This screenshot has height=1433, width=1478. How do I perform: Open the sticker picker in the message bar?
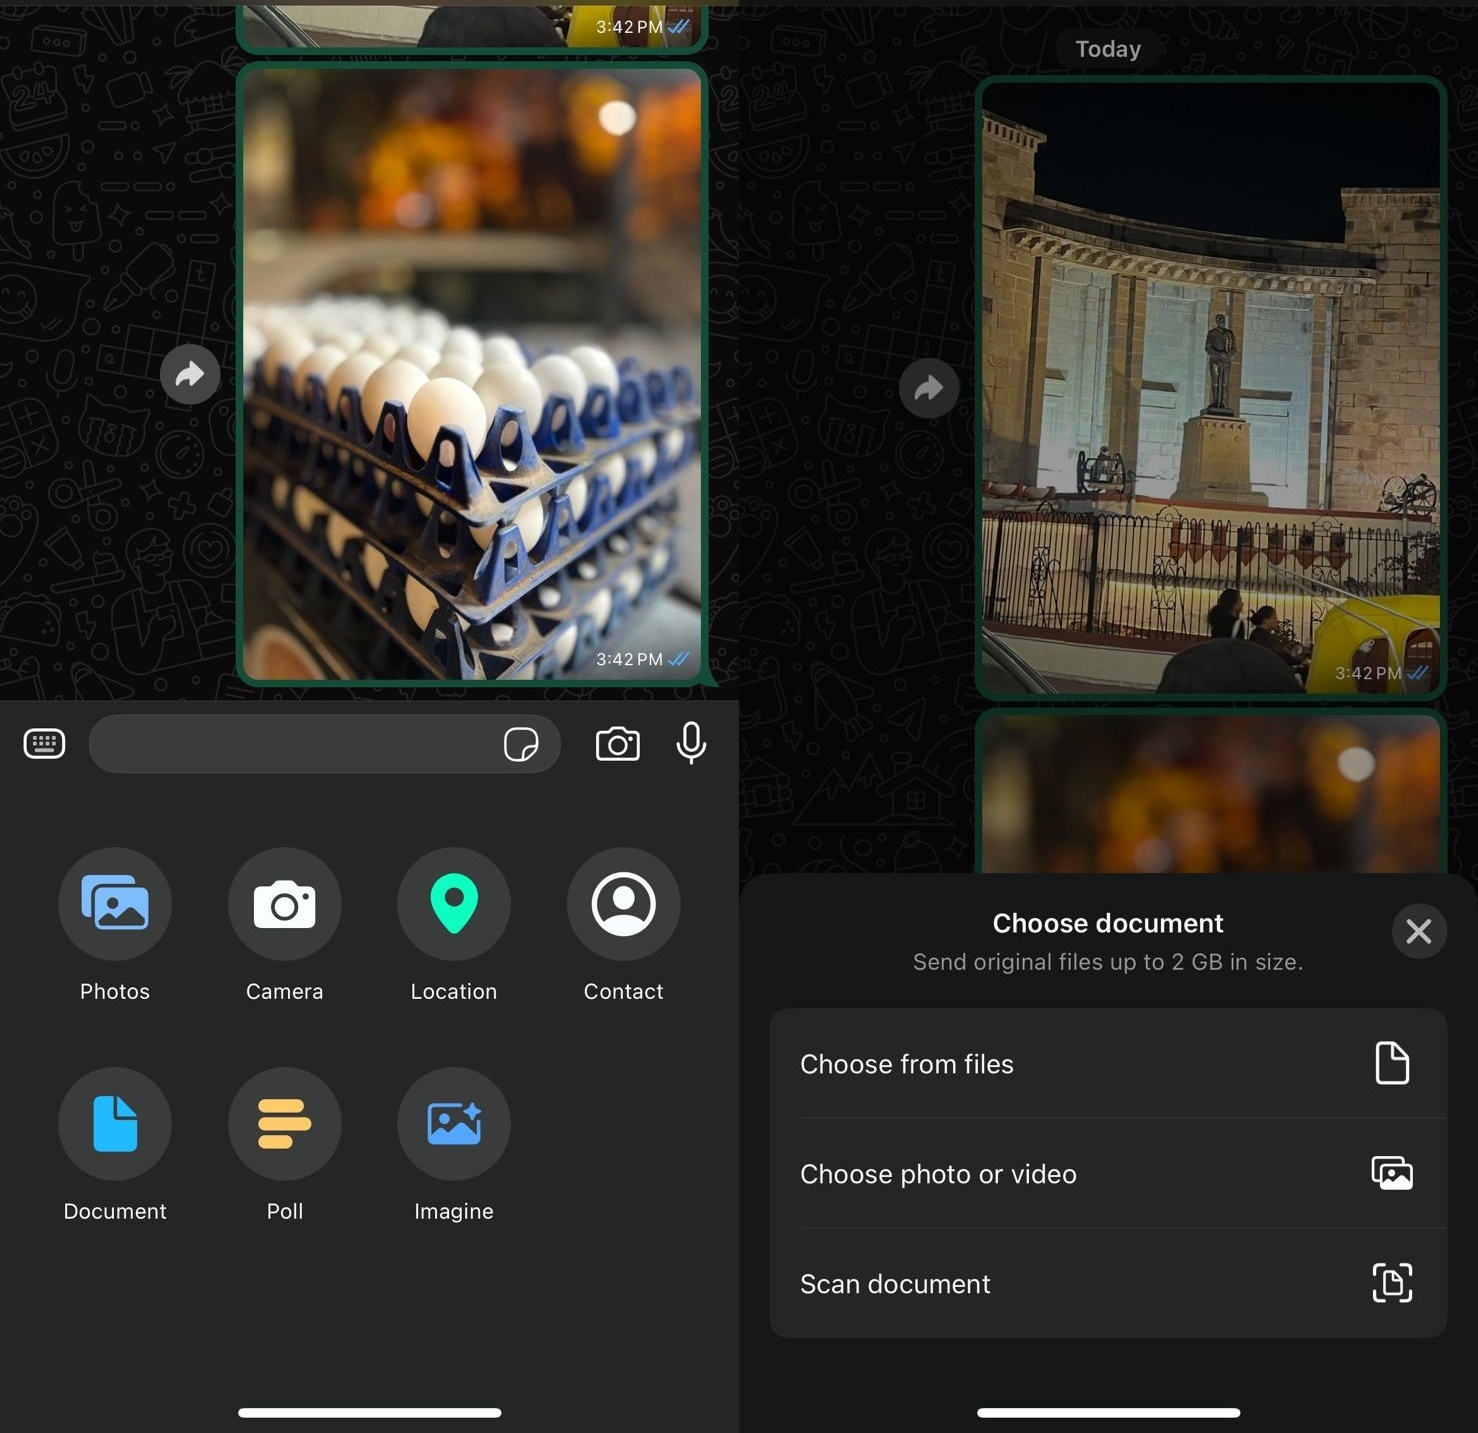(x=521, y=744)
